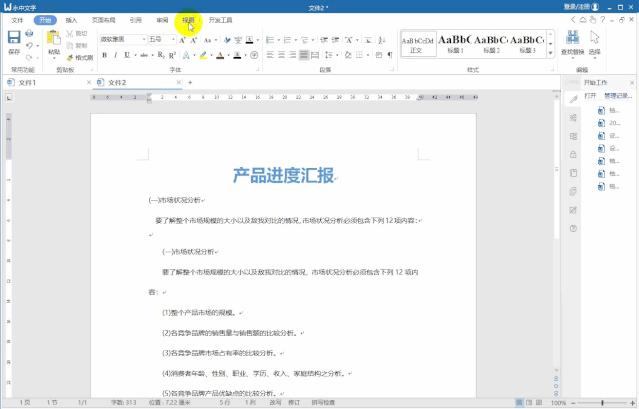Switch to the Insert (插入) tab

point(71,20)
